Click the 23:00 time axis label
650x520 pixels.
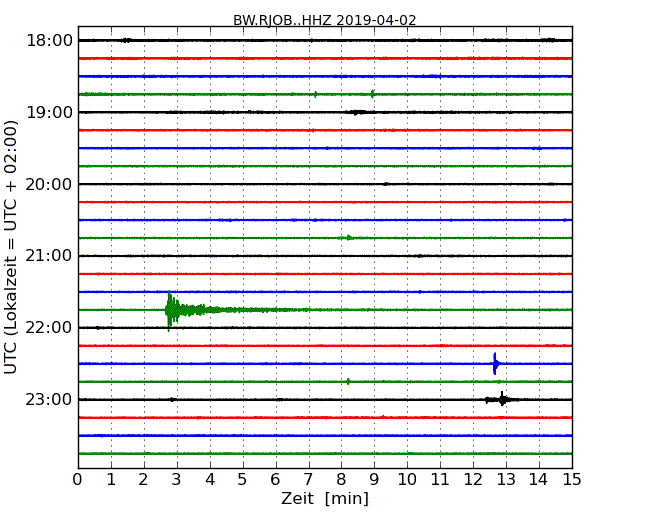49,399
